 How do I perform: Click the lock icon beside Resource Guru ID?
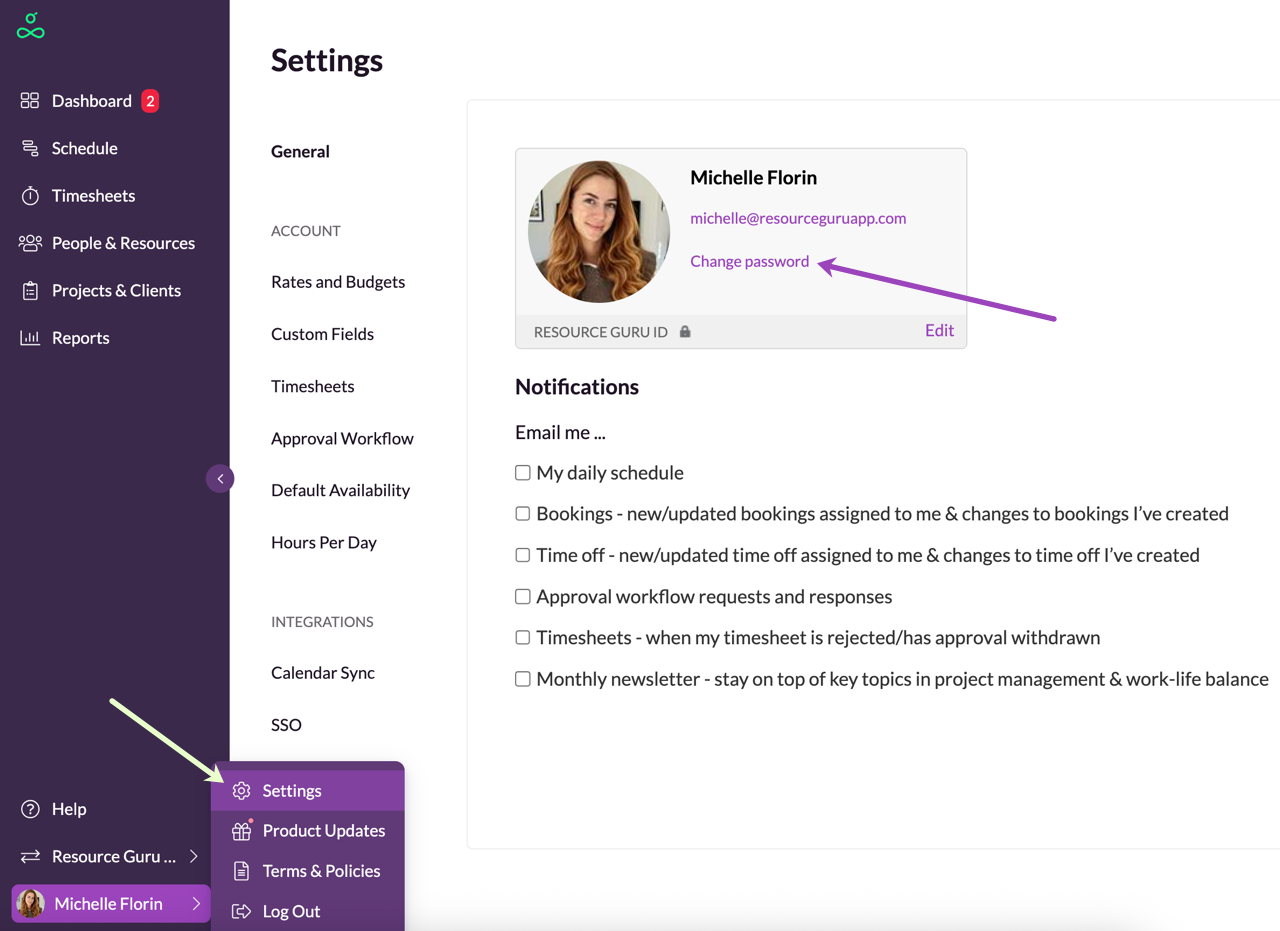(685, 331)
